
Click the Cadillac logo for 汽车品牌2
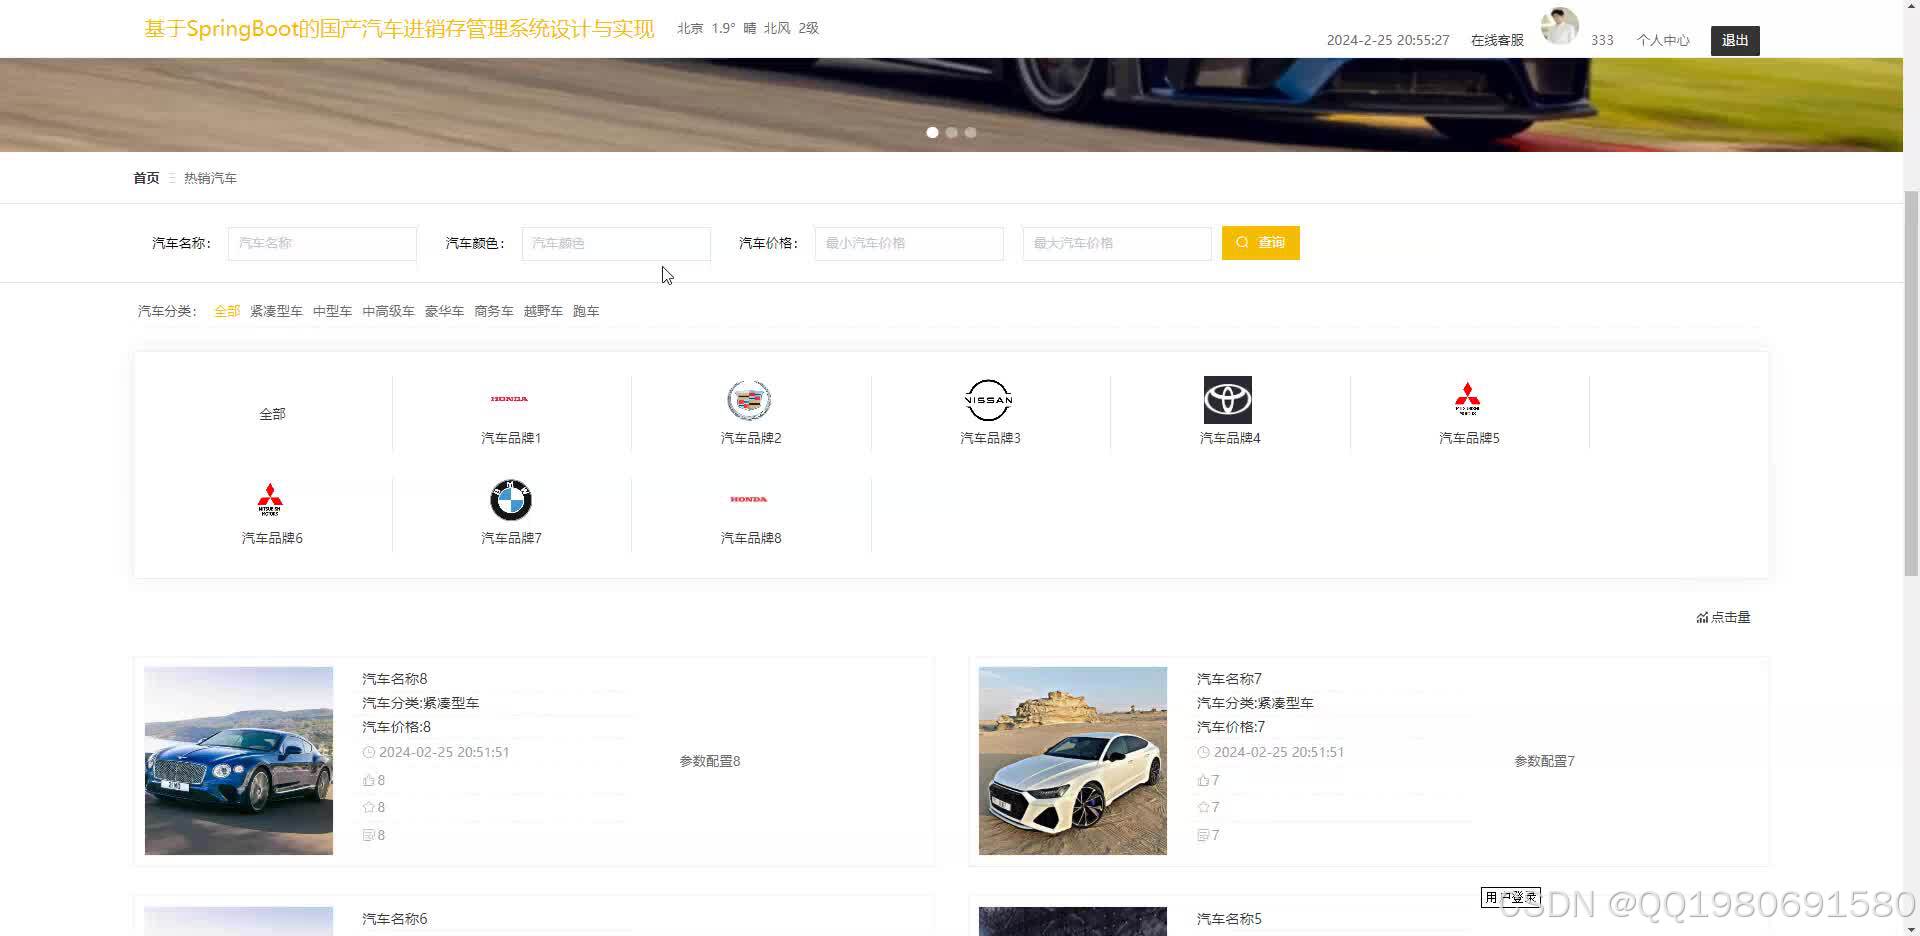[x=749, y=399]
